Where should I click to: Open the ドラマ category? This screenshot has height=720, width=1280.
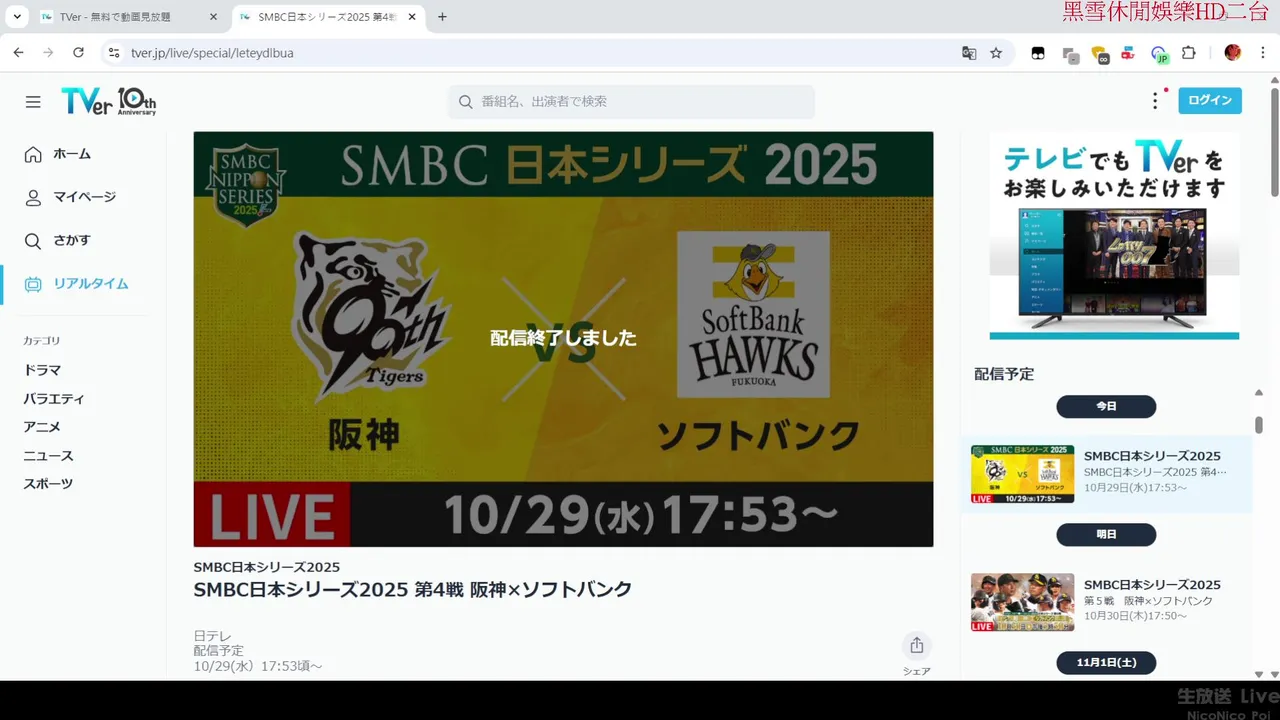pos(42,370)
